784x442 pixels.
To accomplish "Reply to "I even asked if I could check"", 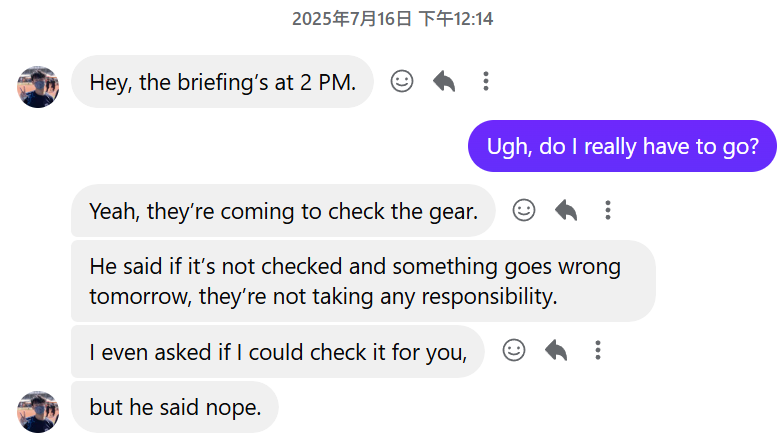I will tap(556, 350).
